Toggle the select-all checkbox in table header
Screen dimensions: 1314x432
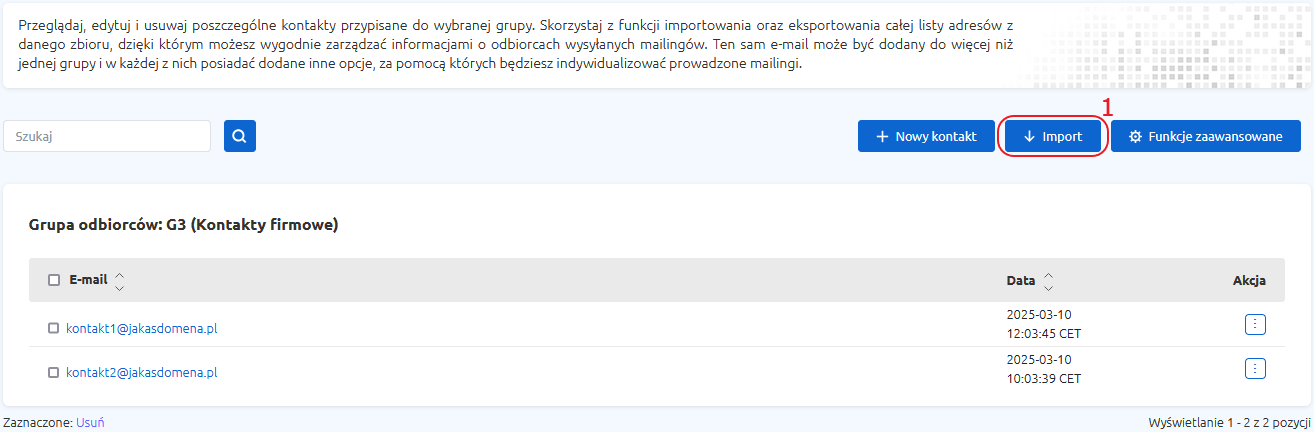click(54, 280)
